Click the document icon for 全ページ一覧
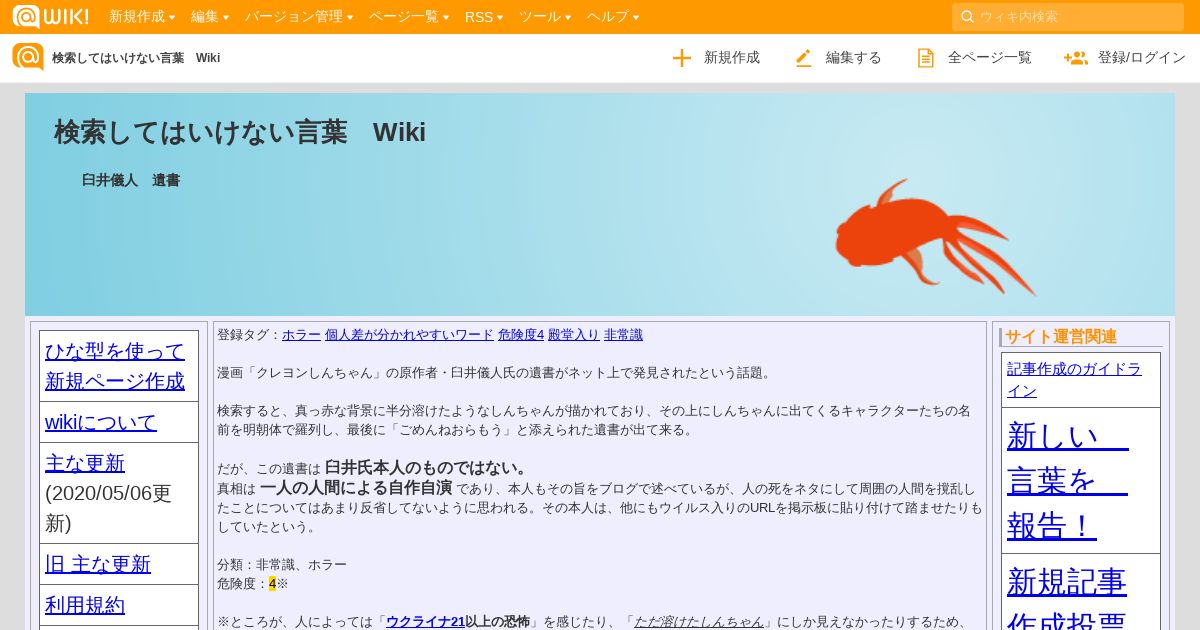The image size is (1200, 630). 926,58
